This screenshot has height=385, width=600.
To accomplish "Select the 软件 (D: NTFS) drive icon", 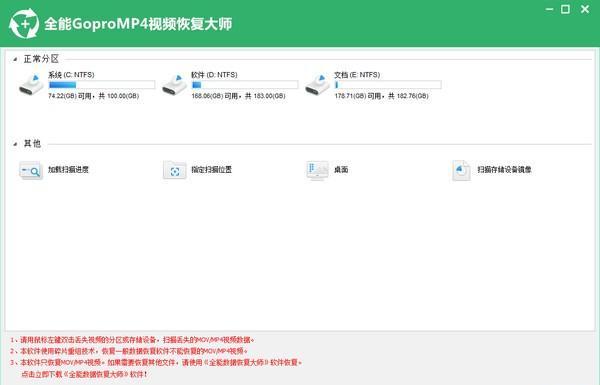I will (174, 85).
